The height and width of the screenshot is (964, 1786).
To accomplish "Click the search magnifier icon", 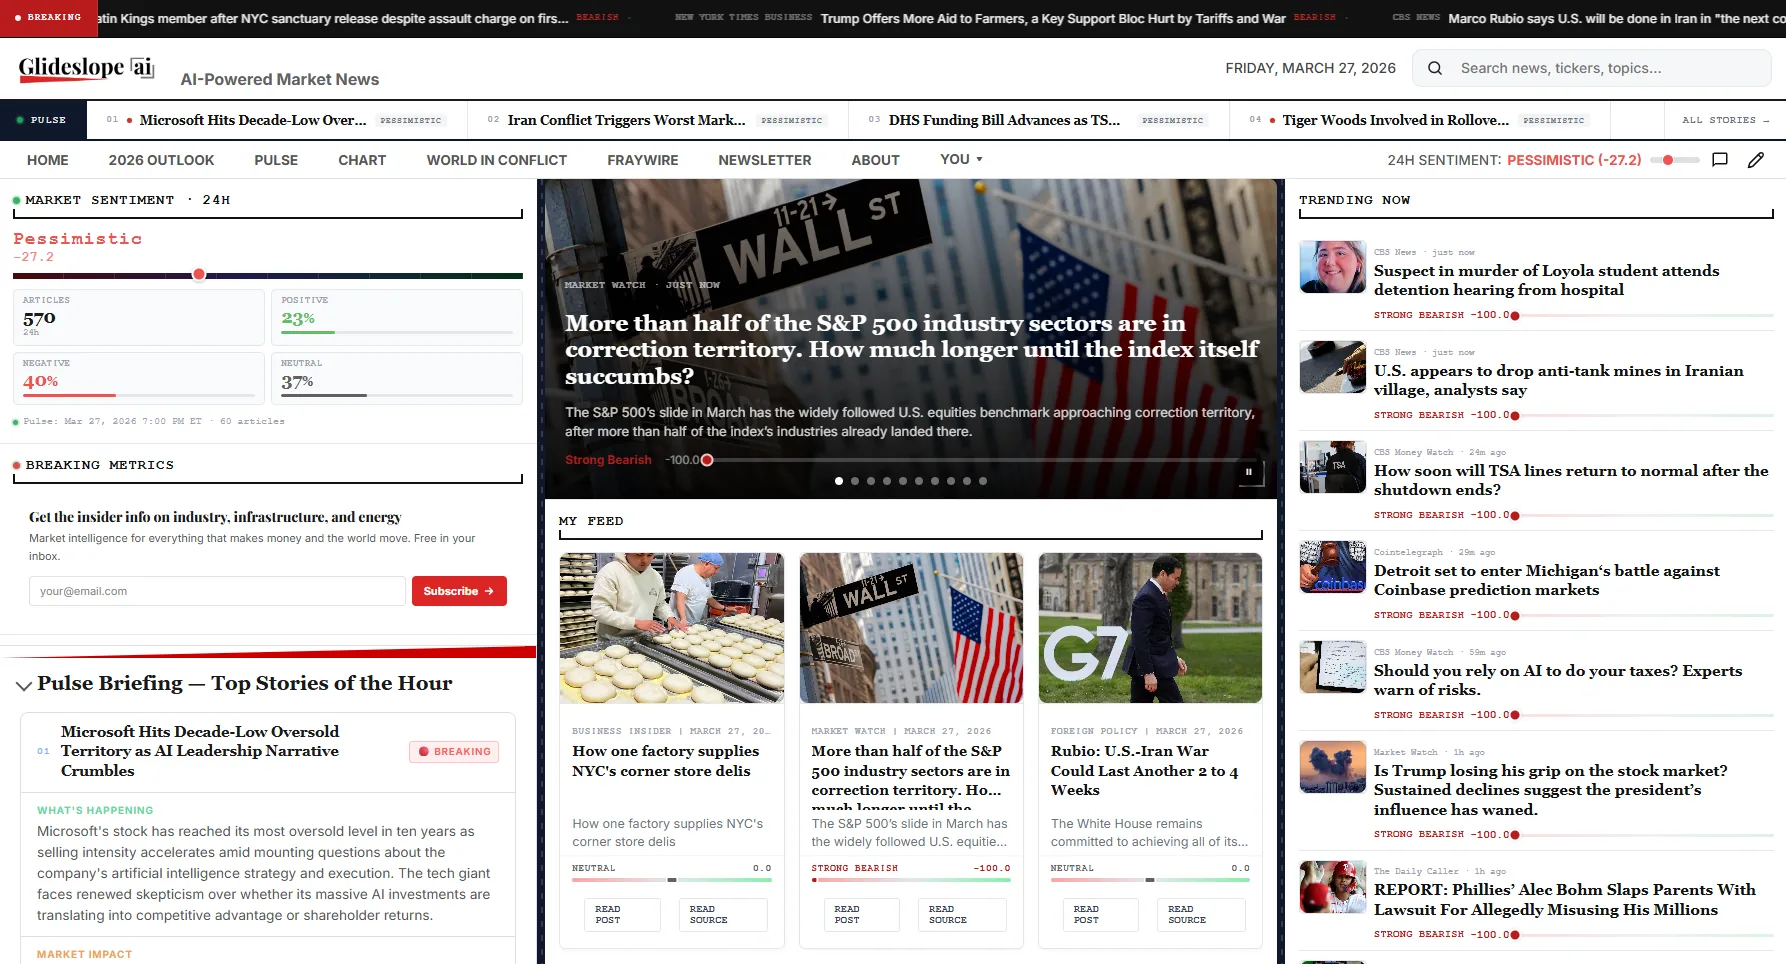I will click(1435, 68).
